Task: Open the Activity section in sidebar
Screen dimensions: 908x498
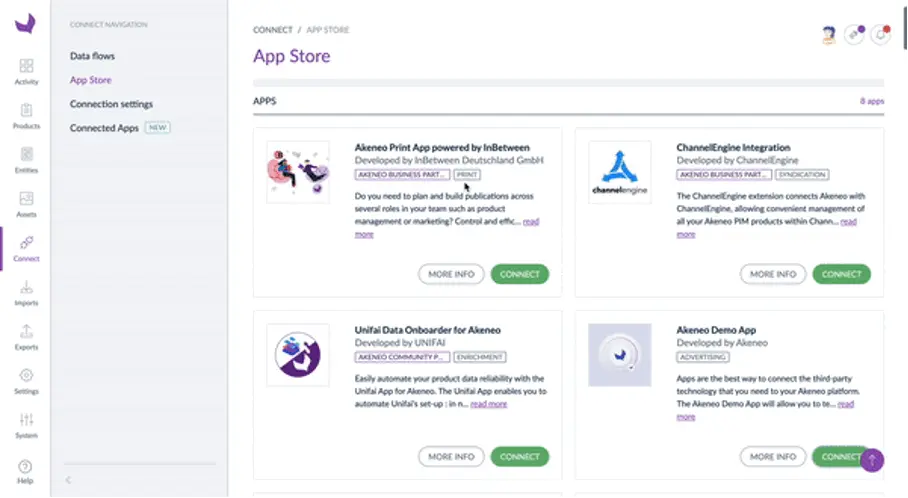Action: click(26, 70)
